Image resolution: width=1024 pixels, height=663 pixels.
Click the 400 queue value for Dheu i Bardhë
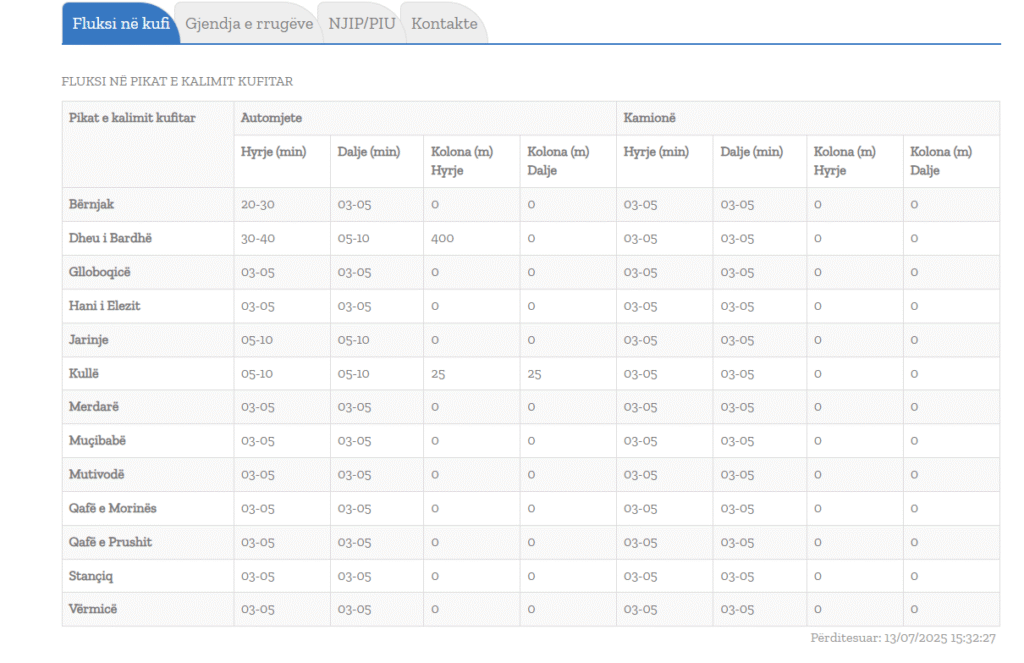[443, 238]
